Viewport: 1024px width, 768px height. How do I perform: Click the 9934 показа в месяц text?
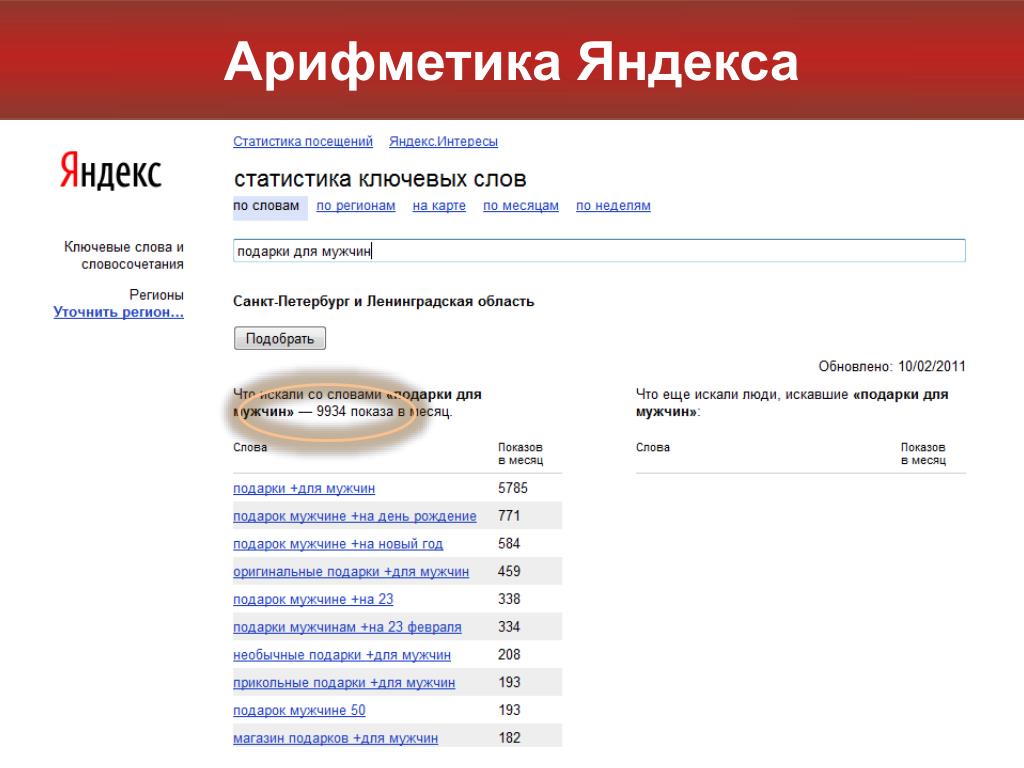(383, 411)
